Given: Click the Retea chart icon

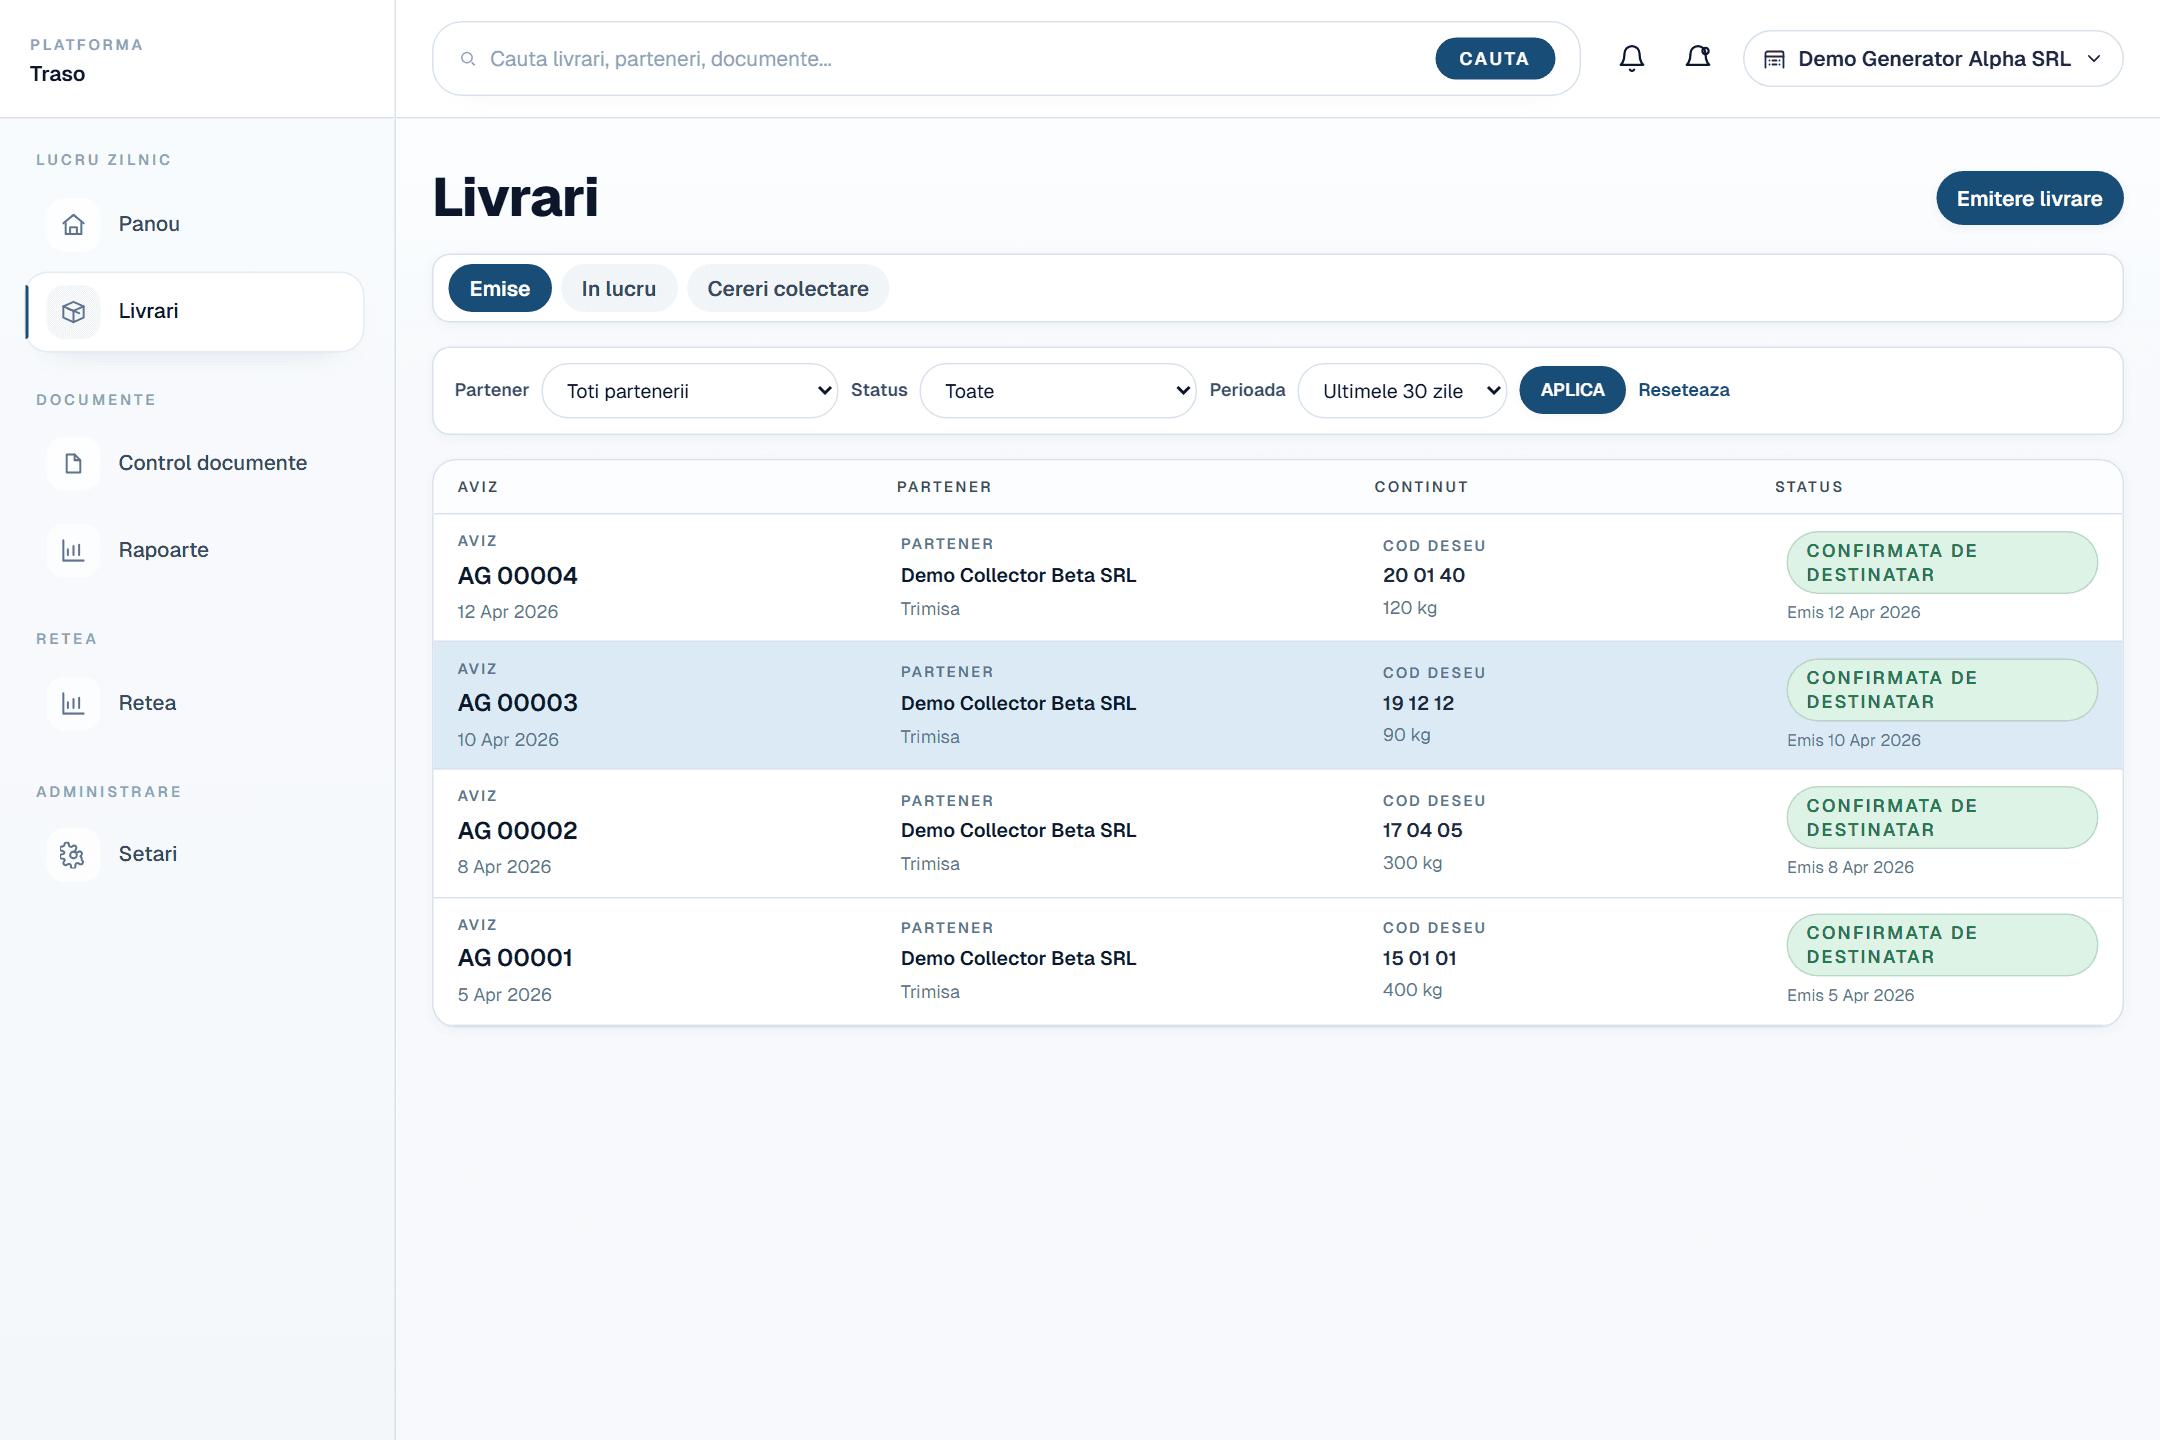Looking at the screenshot, I should [73, 703].
